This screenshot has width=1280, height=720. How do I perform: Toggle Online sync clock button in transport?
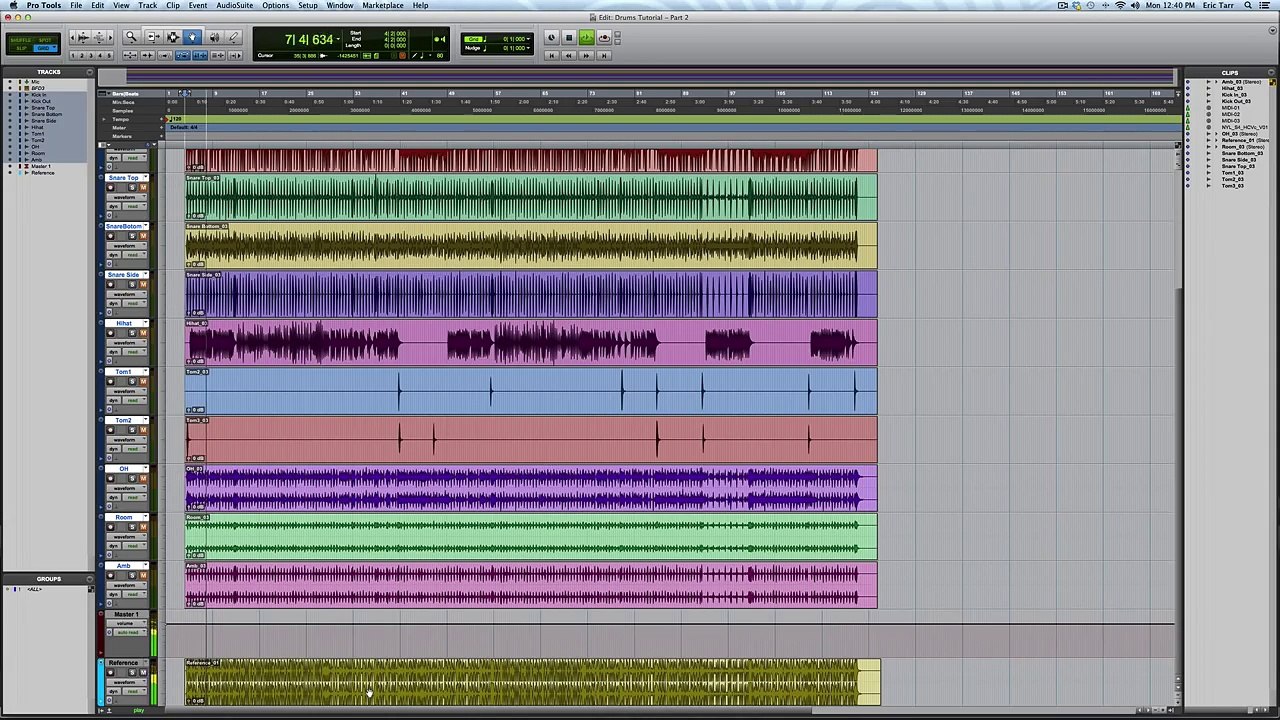(552, 37)
